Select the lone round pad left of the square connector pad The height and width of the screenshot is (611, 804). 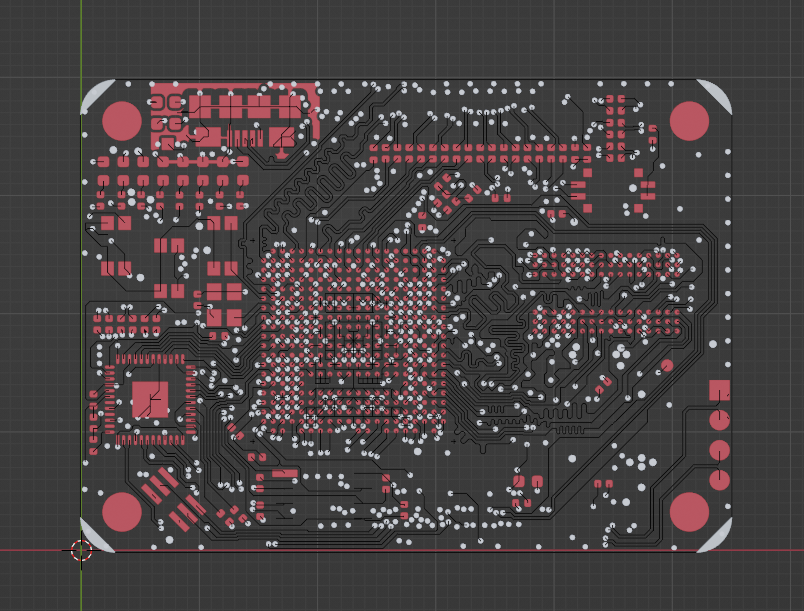(667, 366)
